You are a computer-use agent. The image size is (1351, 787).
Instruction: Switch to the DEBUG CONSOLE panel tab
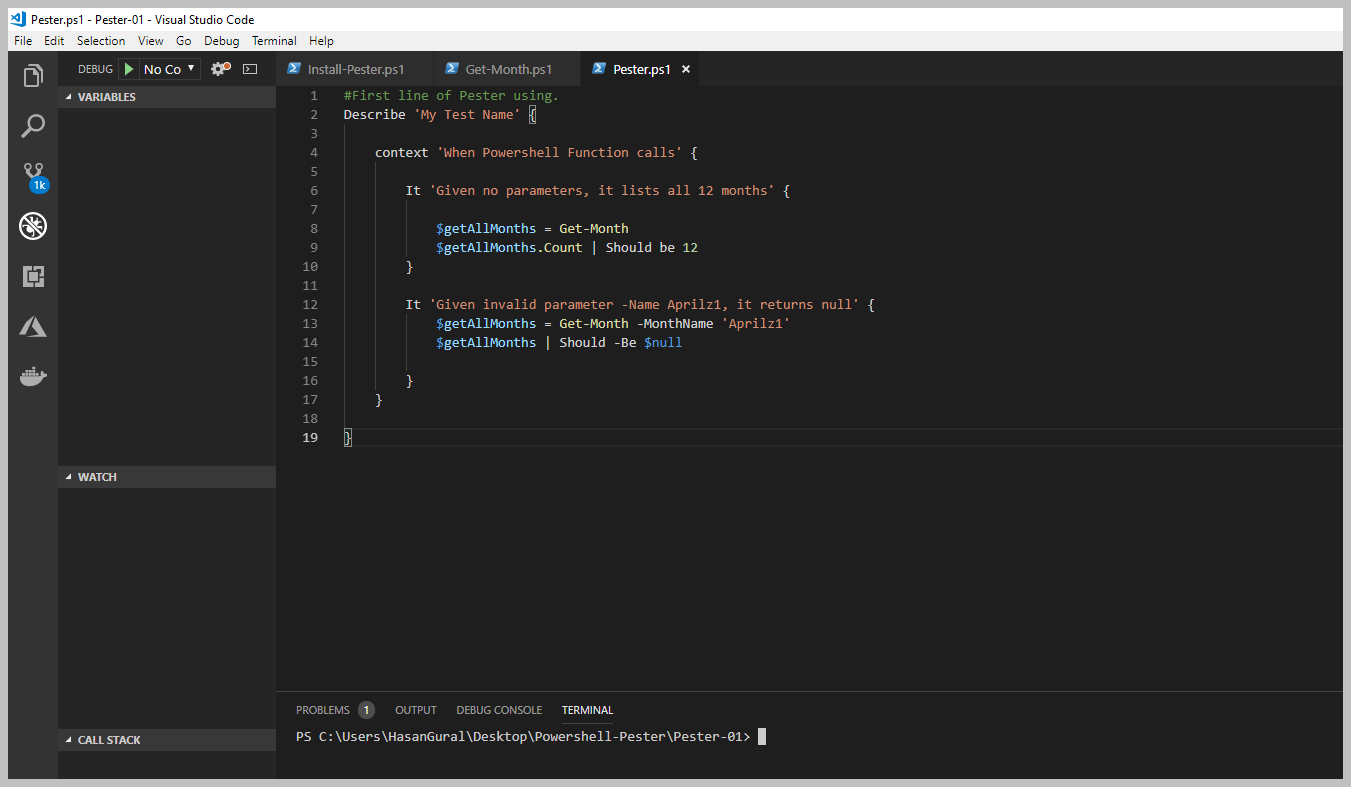coord(499,710)
